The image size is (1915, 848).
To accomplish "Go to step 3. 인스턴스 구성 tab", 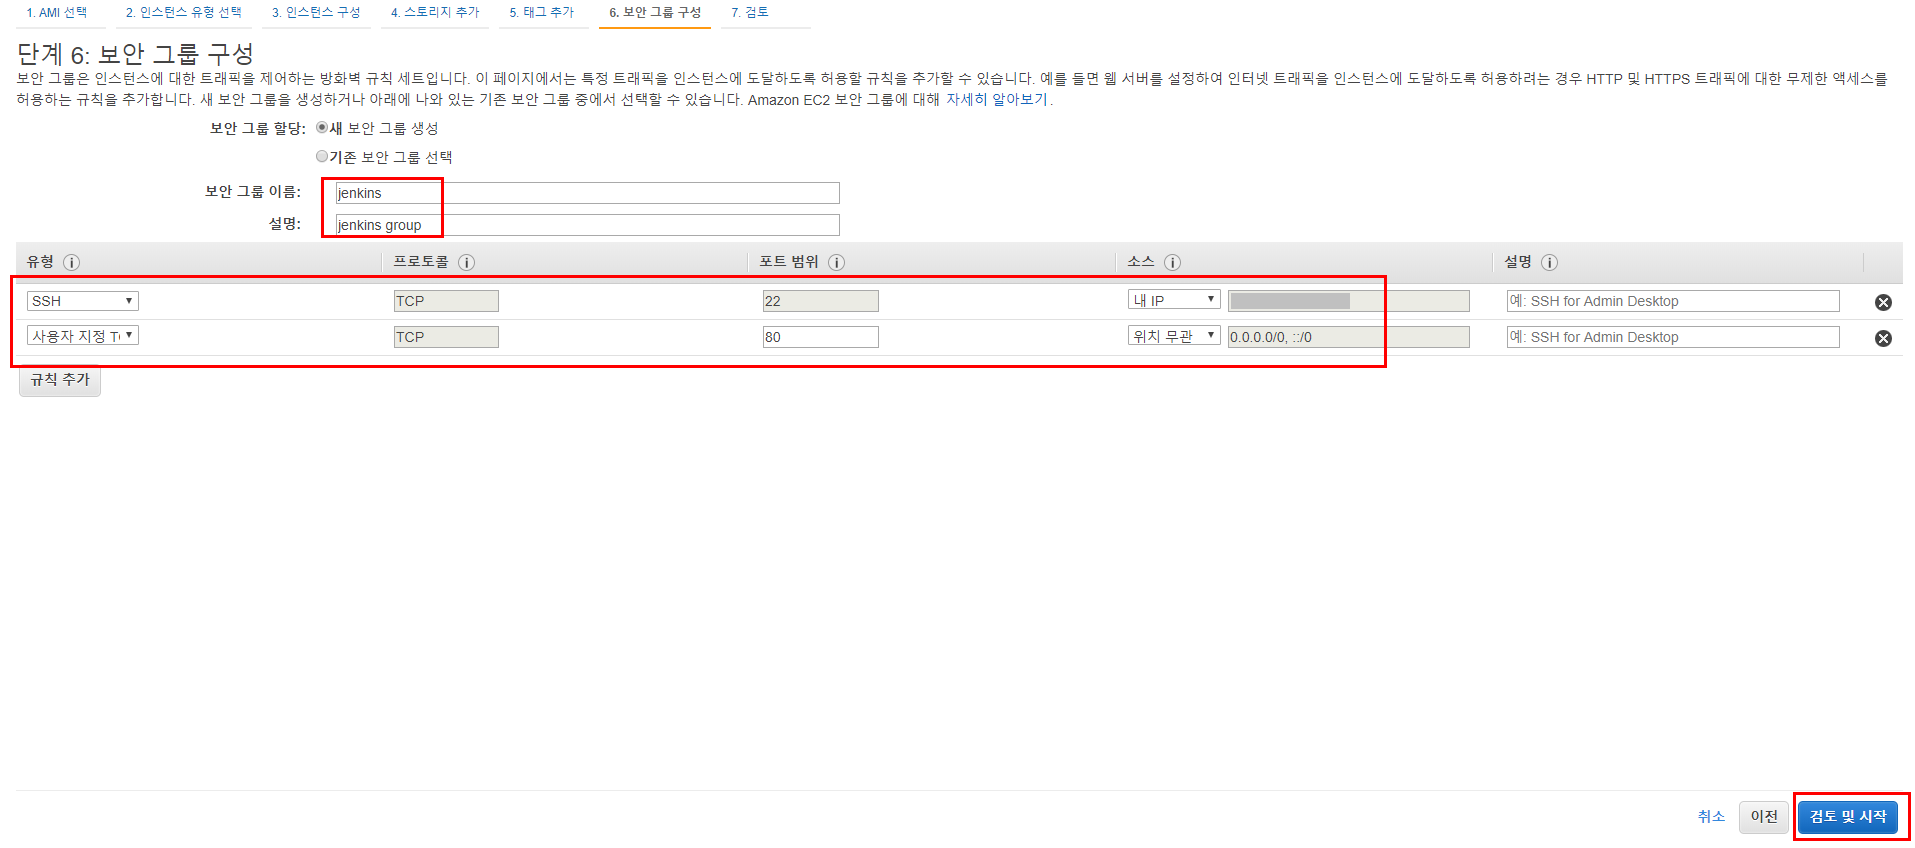I will [x=316, y=12].
